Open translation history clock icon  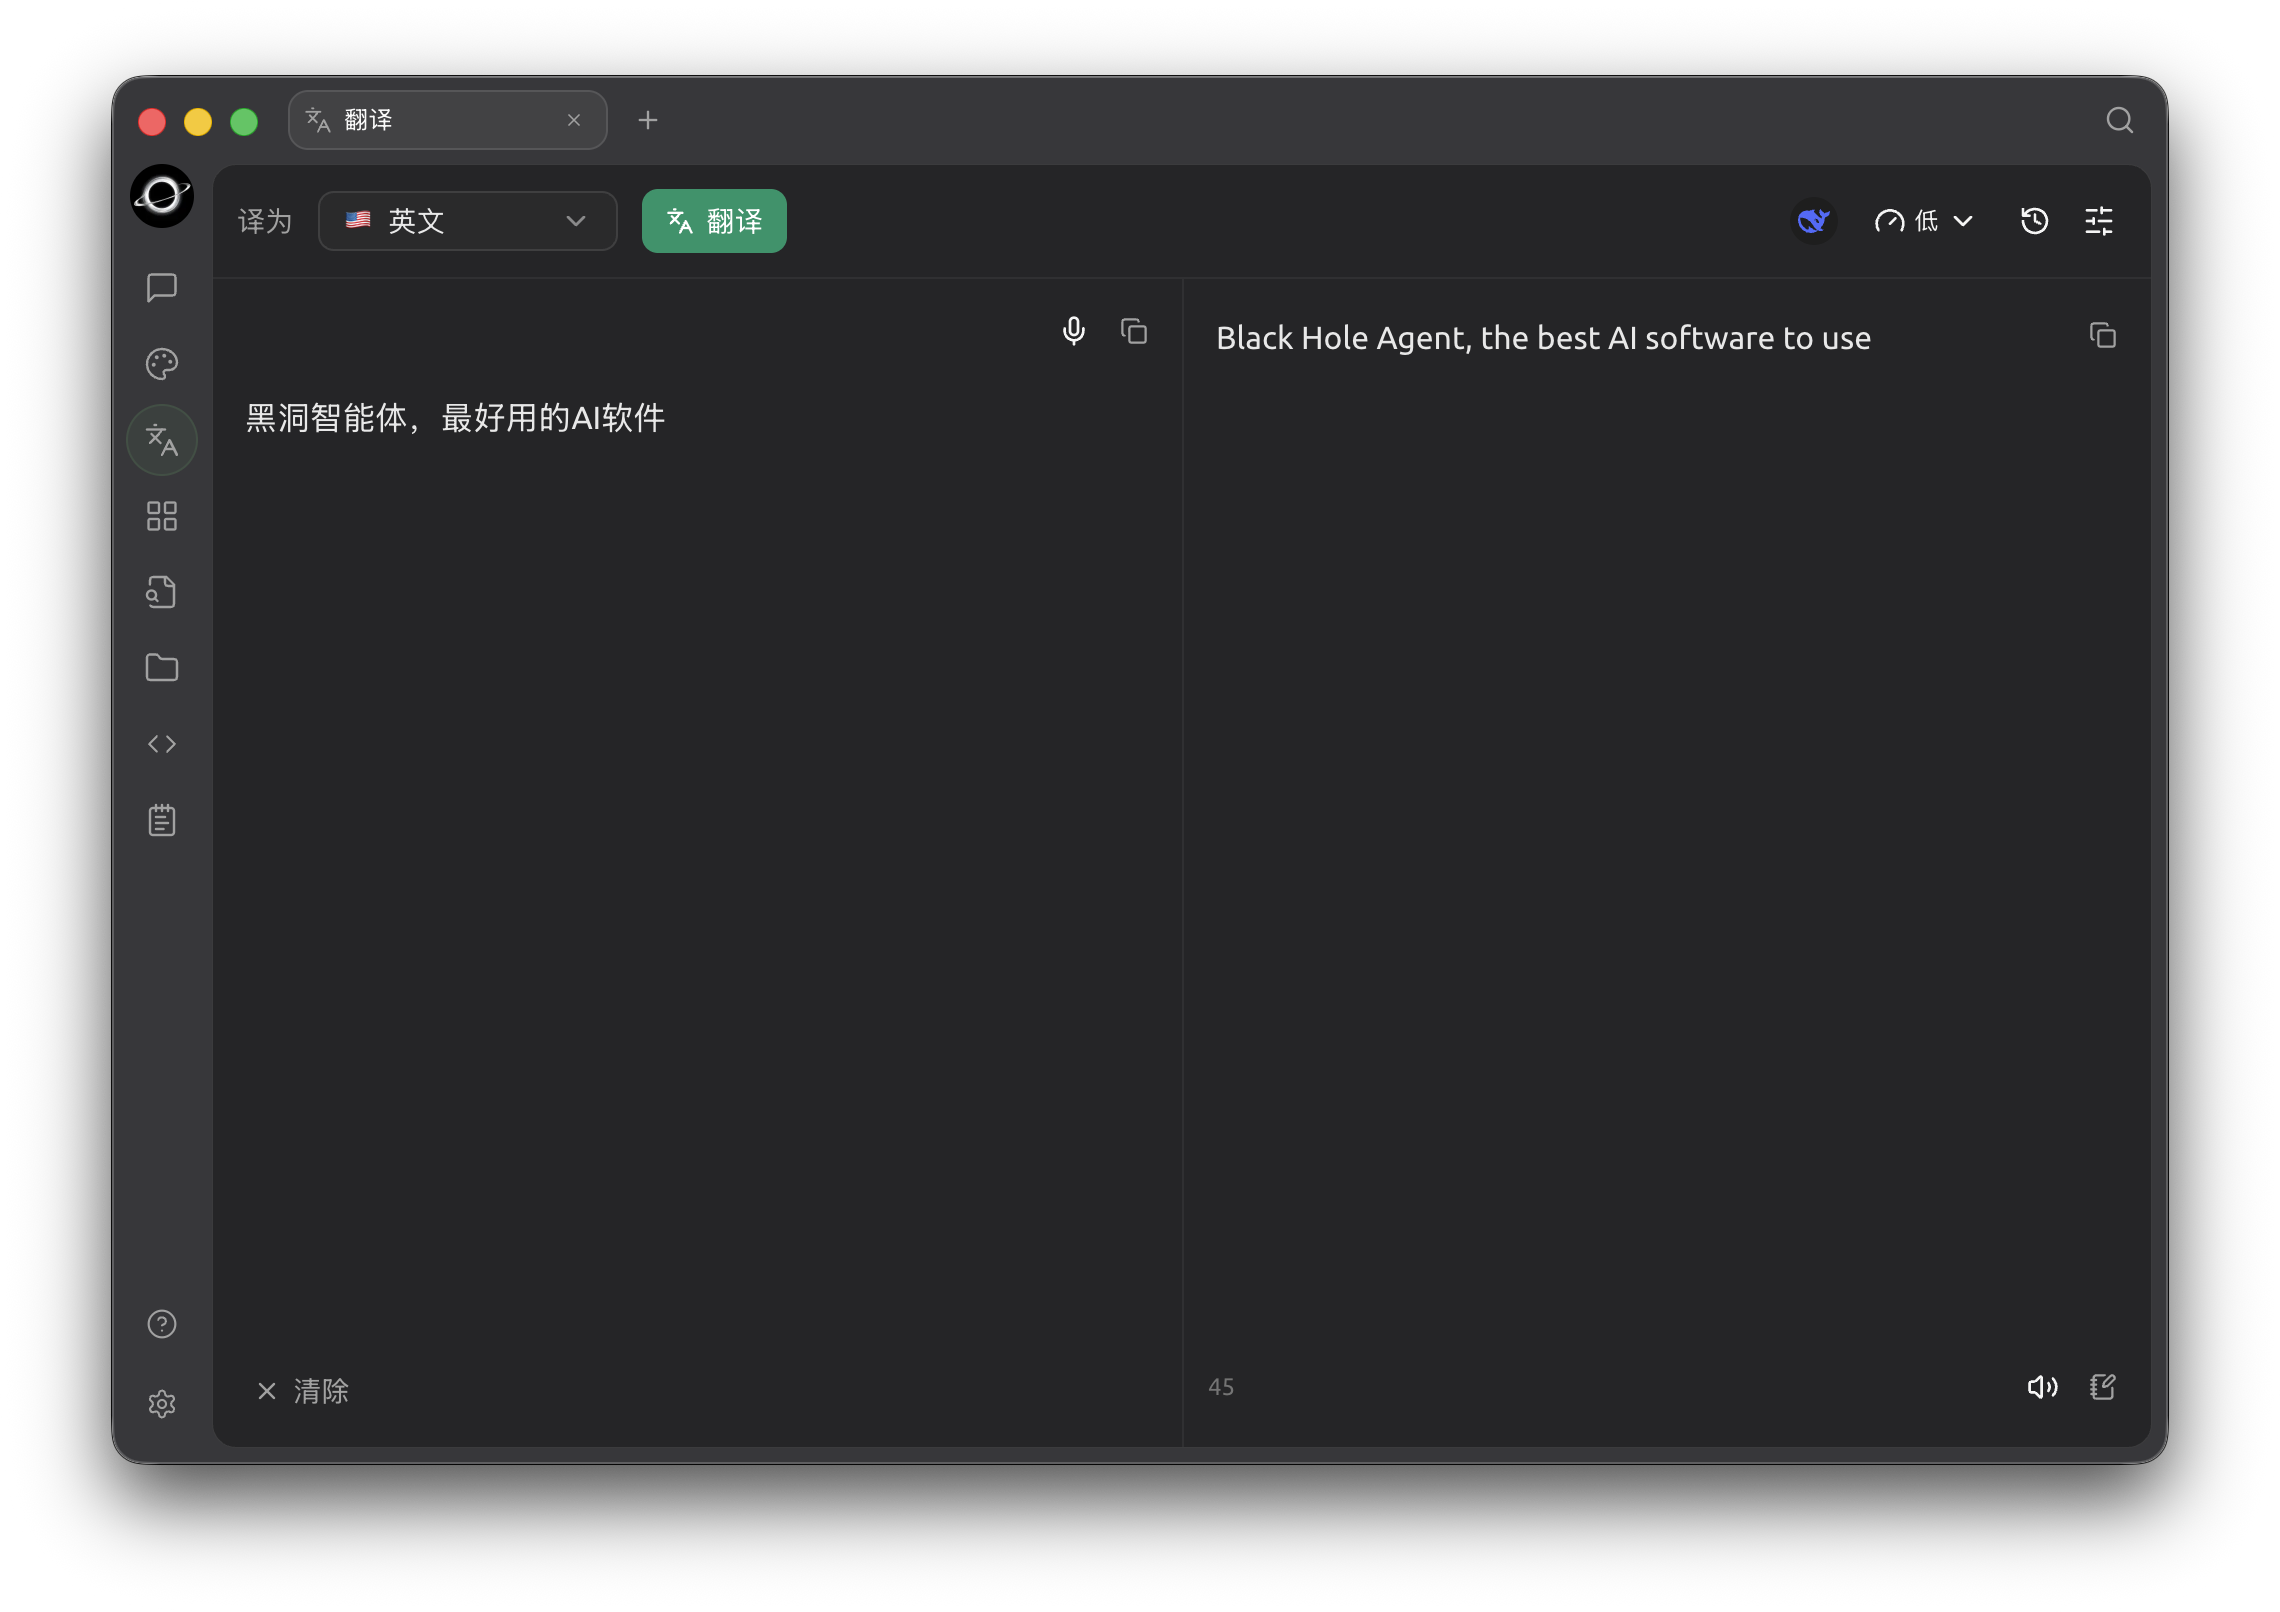coord(2034,221)
